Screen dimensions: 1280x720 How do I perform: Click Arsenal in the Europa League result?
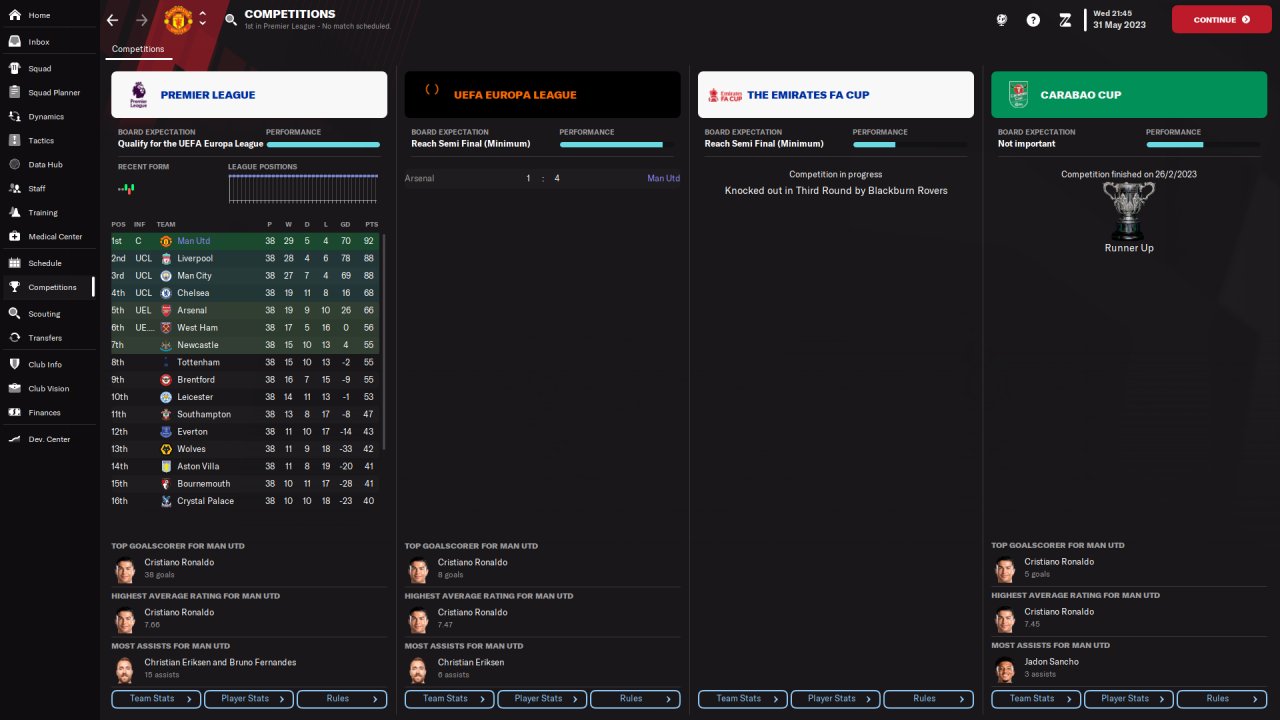(x=420, y=178)
